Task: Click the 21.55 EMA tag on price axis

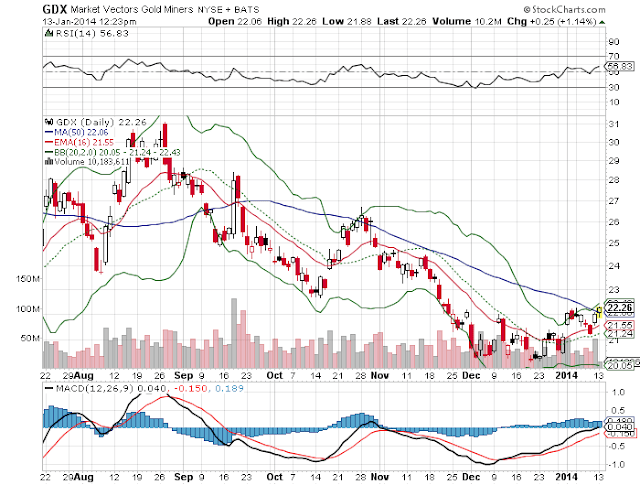Action: point(620,325)
